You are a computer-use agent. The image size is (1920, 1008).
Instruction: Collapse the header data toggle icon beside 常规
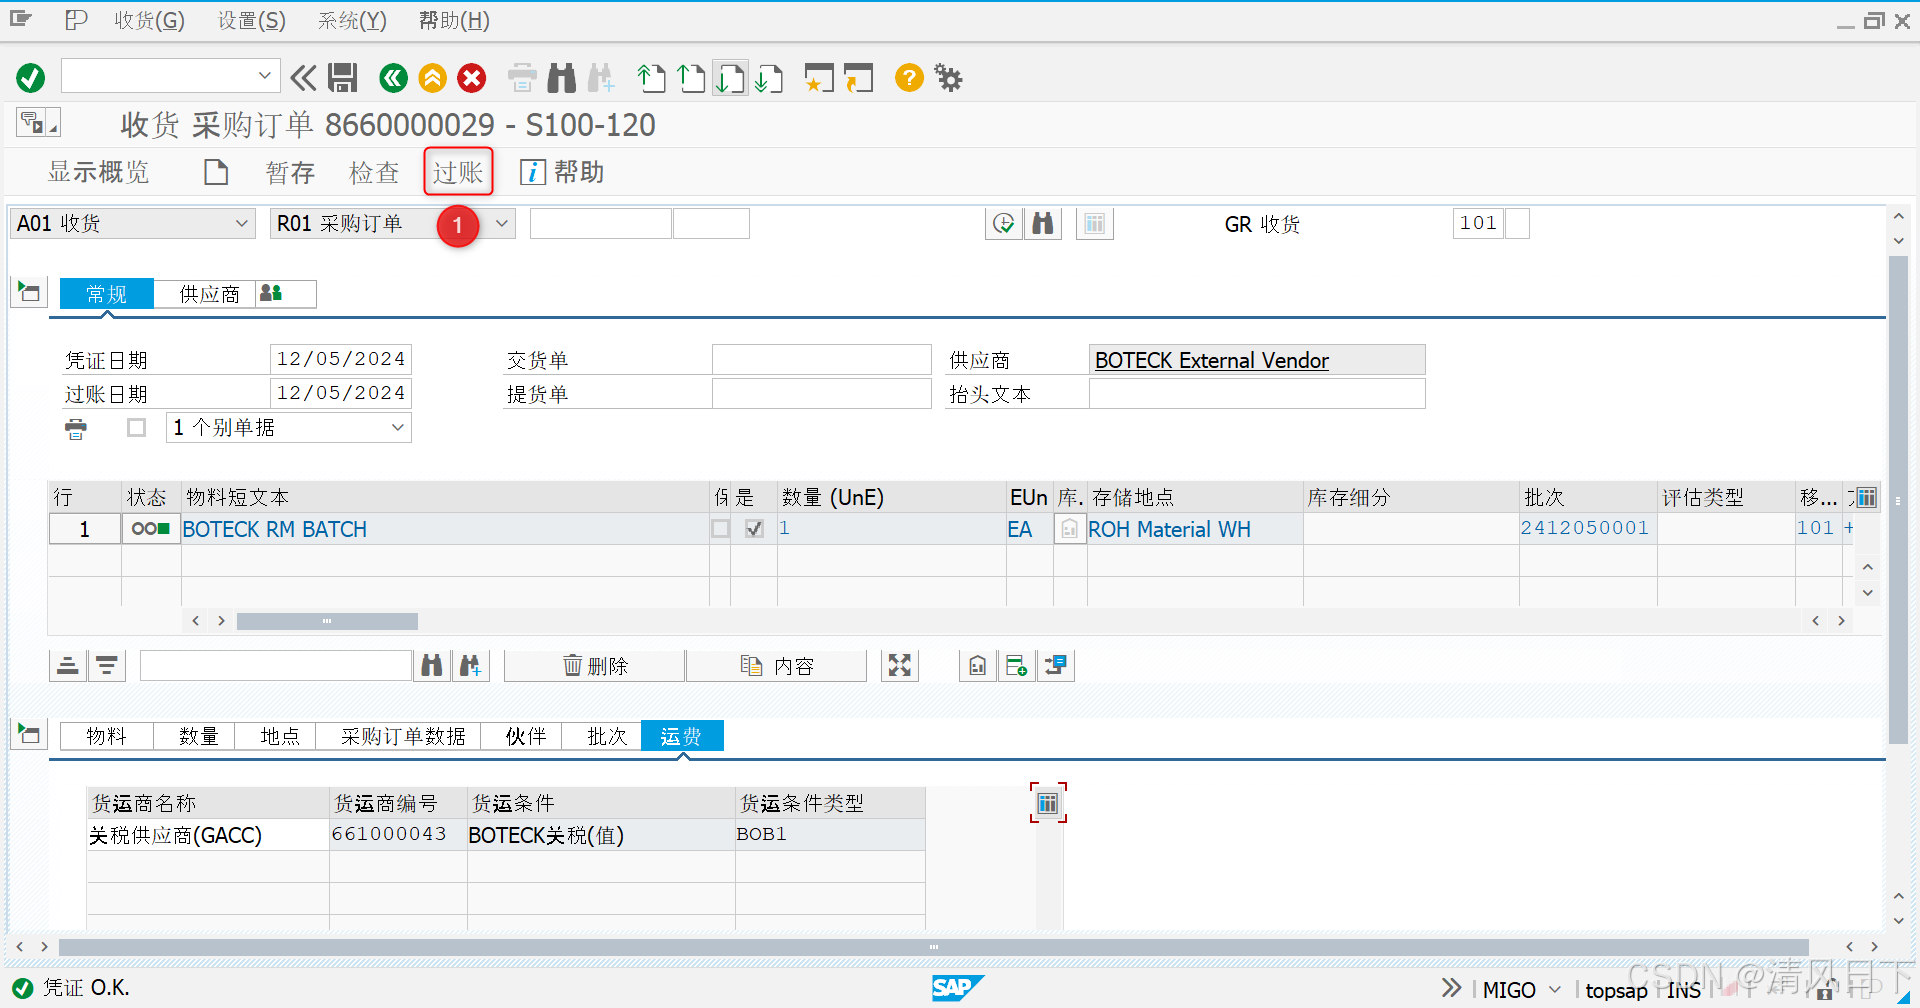click(x=29, y=292)
